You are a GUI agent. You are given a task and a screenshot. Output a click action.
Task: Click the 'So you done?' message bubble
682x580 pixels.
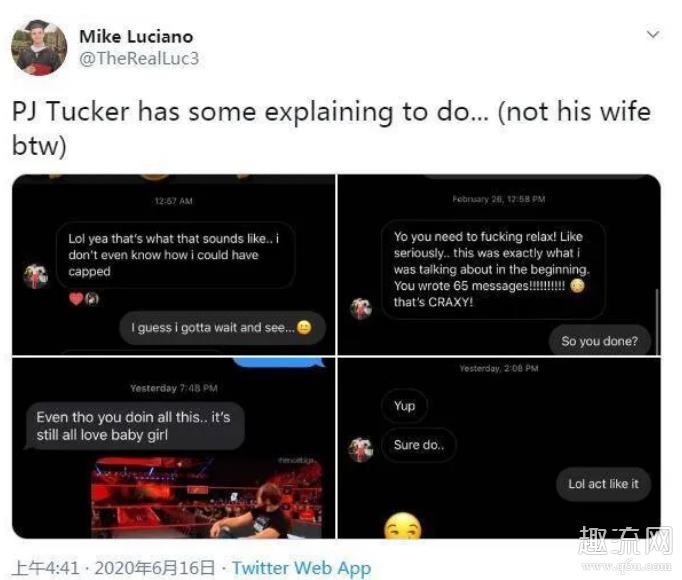point(599,341)
